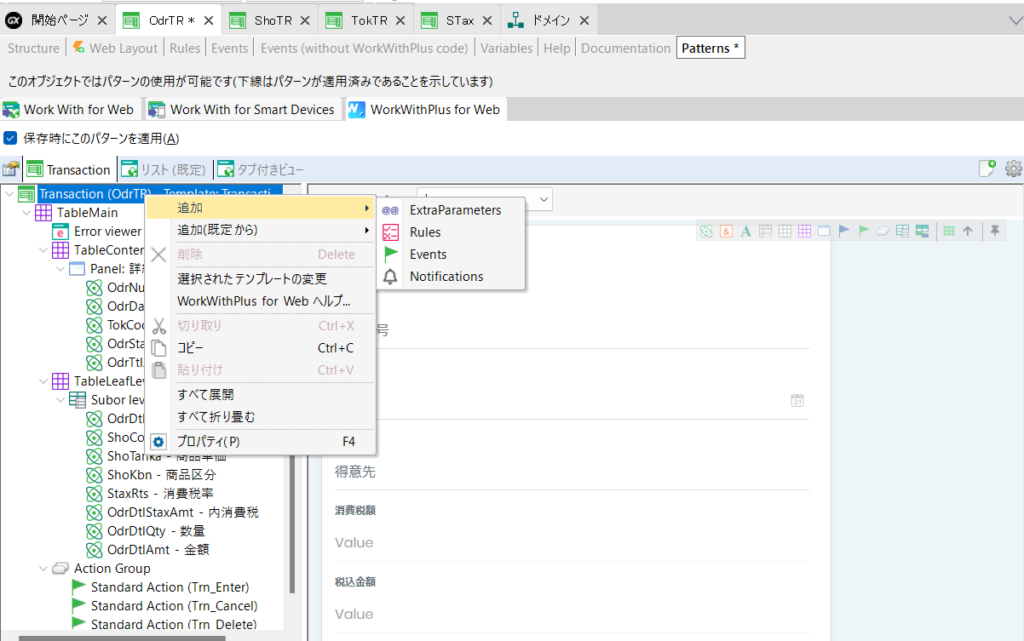This screenshot has width=1024, height=641.
Task: Click コピー (Copy) in the context menu
Action: [190, 348]
